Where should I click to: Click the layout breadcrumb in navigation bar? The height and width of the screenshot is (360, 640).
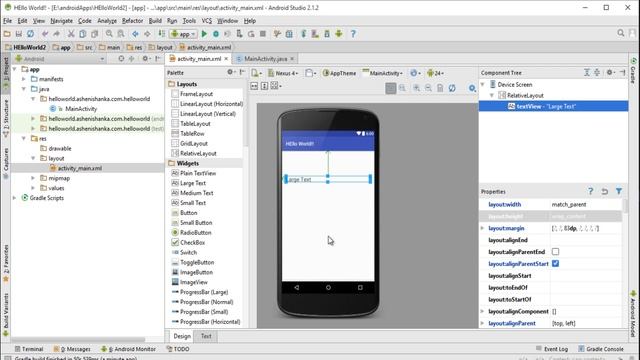[x=161, y=47]
